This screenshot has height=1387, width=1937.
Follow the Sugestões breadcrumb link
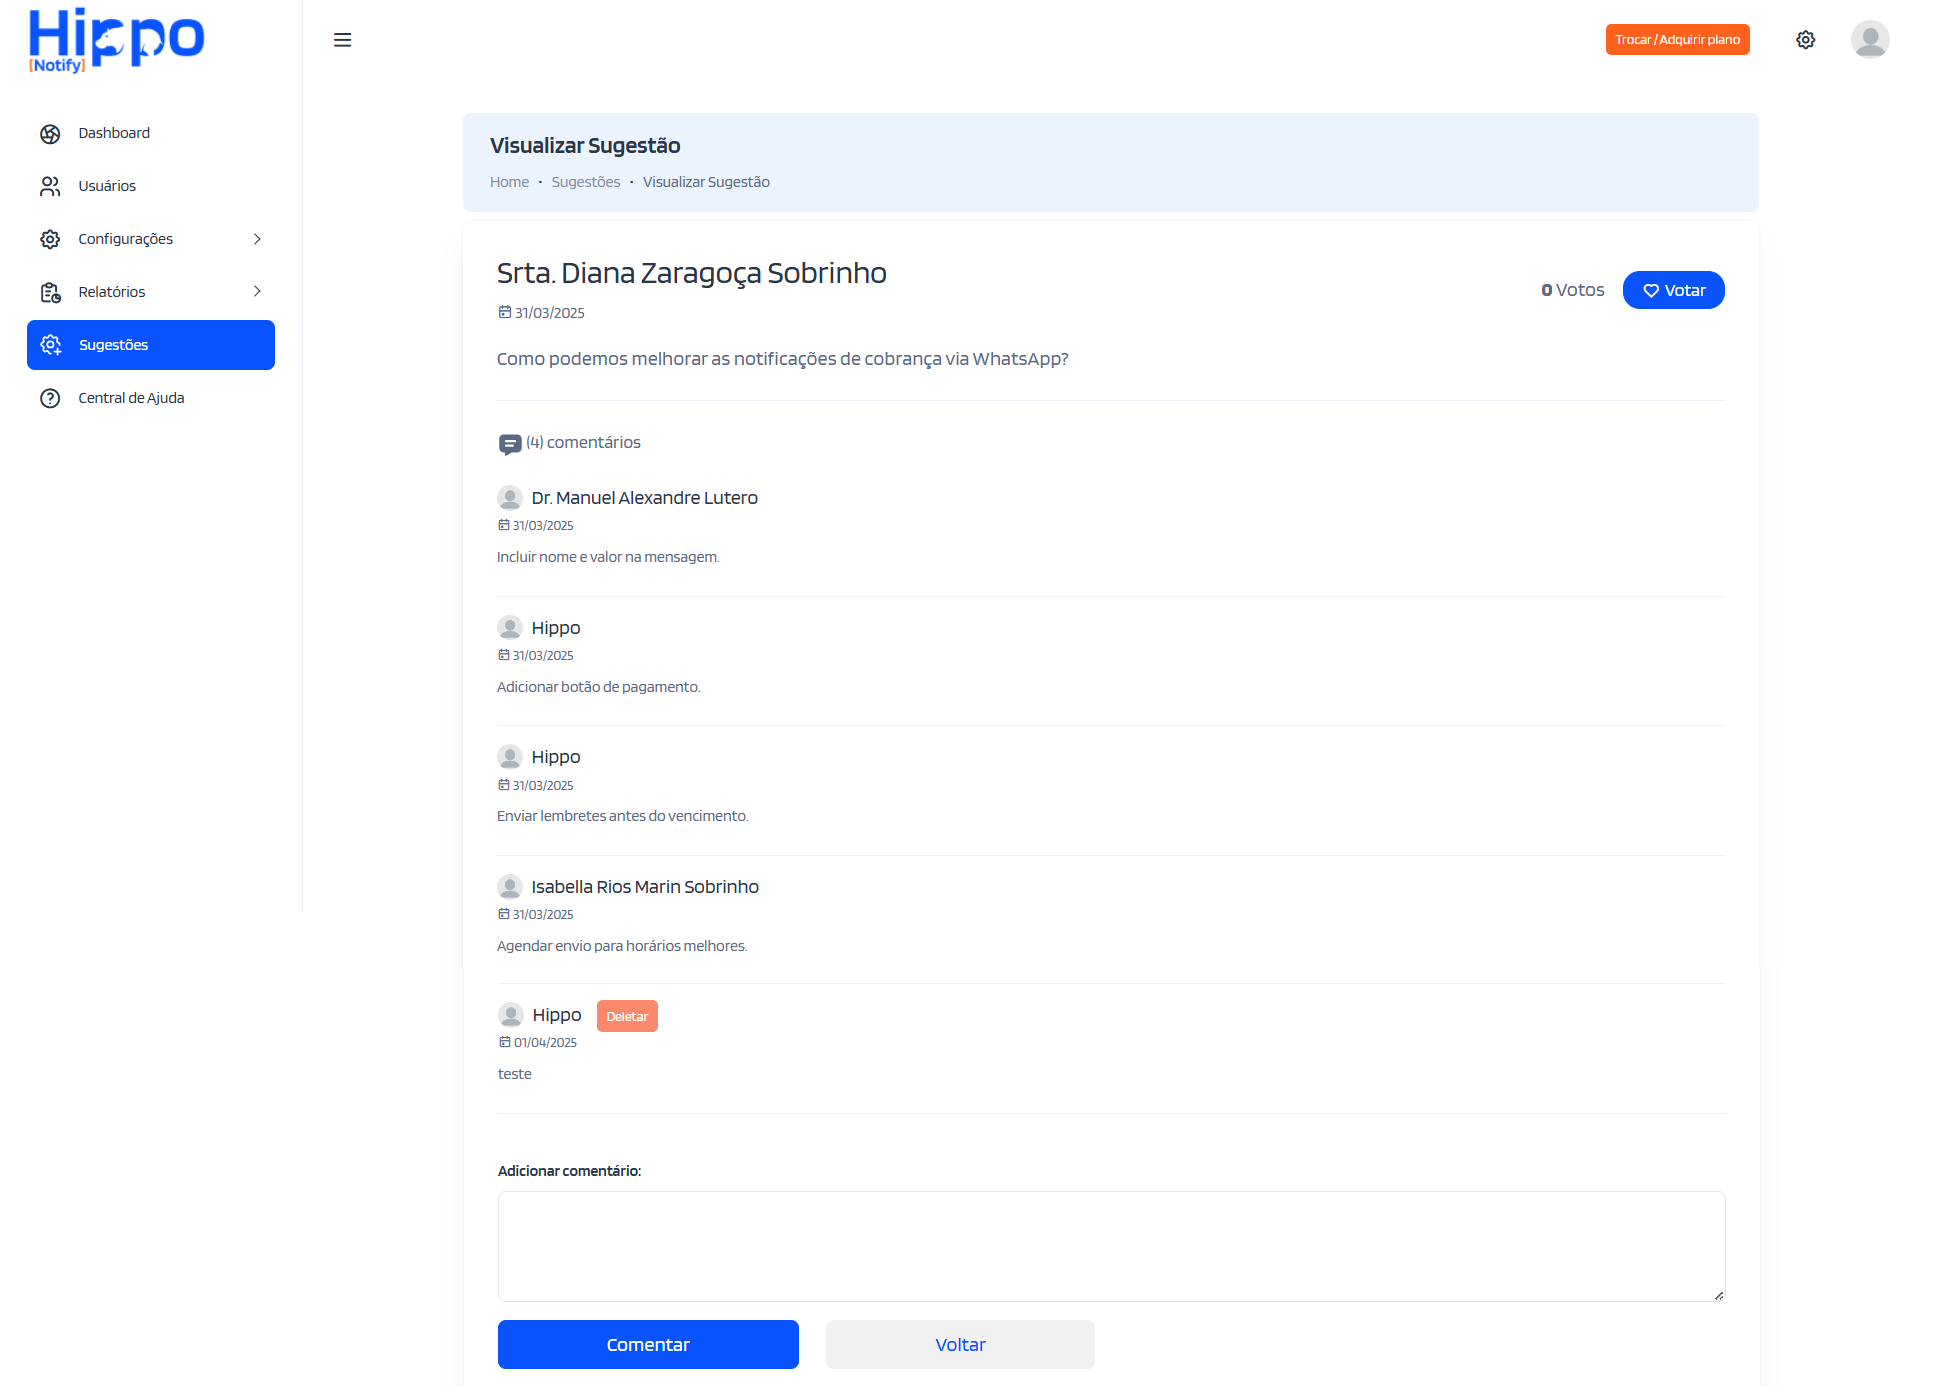(585, 182)
